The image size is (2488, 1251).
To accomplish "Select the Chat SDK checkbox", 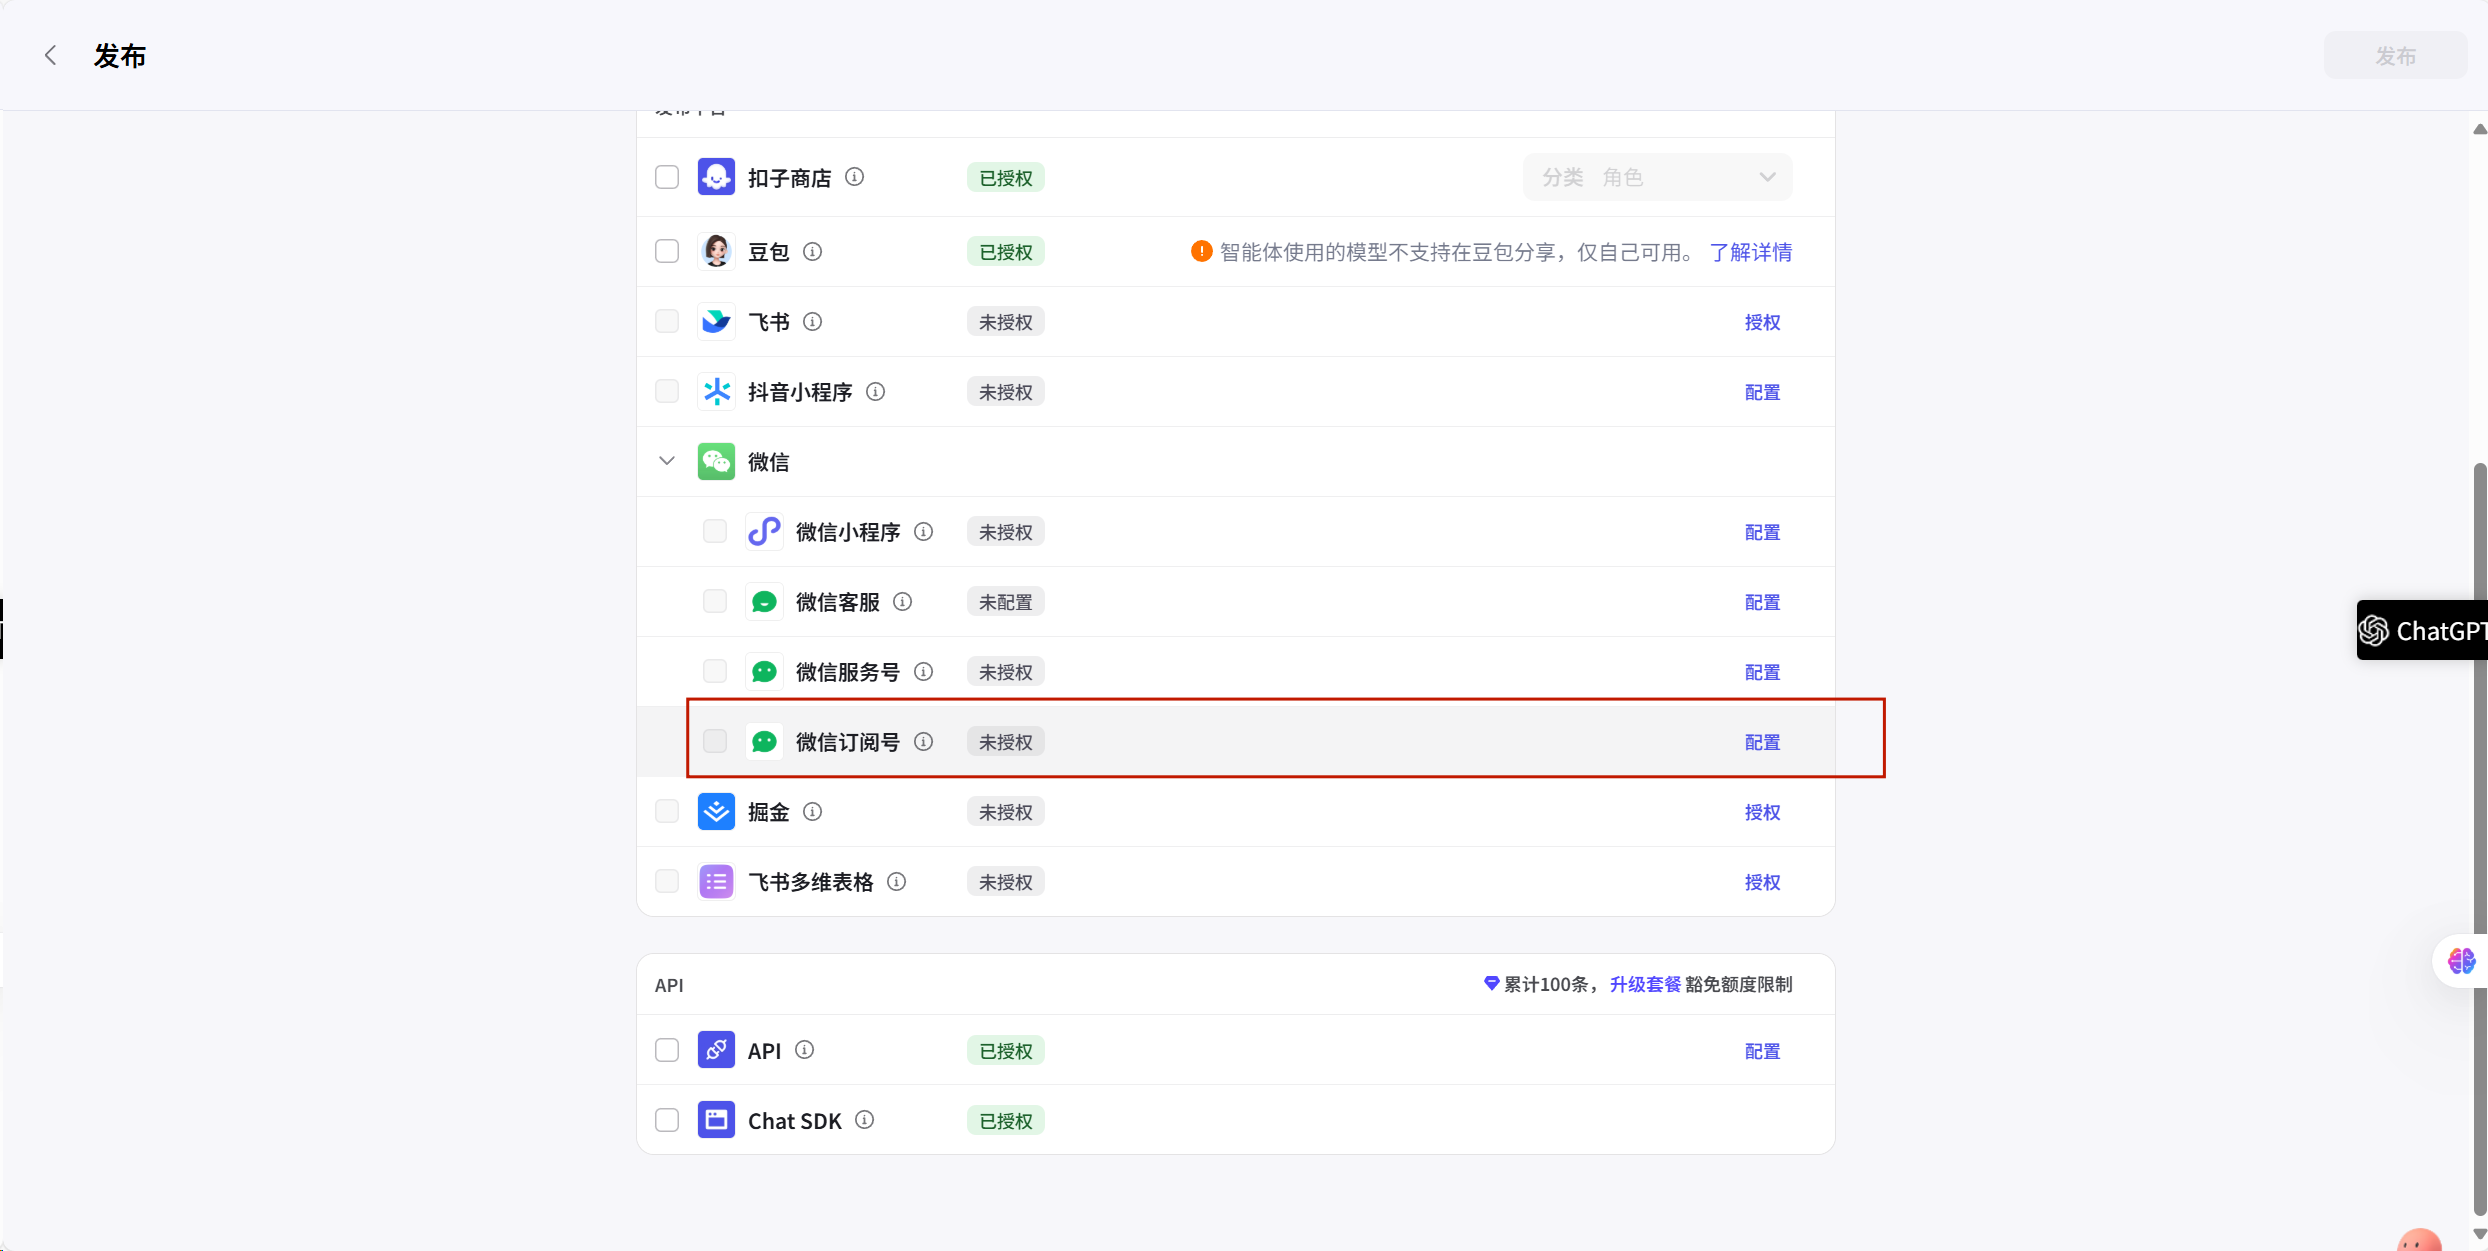I will point(667,1120).
